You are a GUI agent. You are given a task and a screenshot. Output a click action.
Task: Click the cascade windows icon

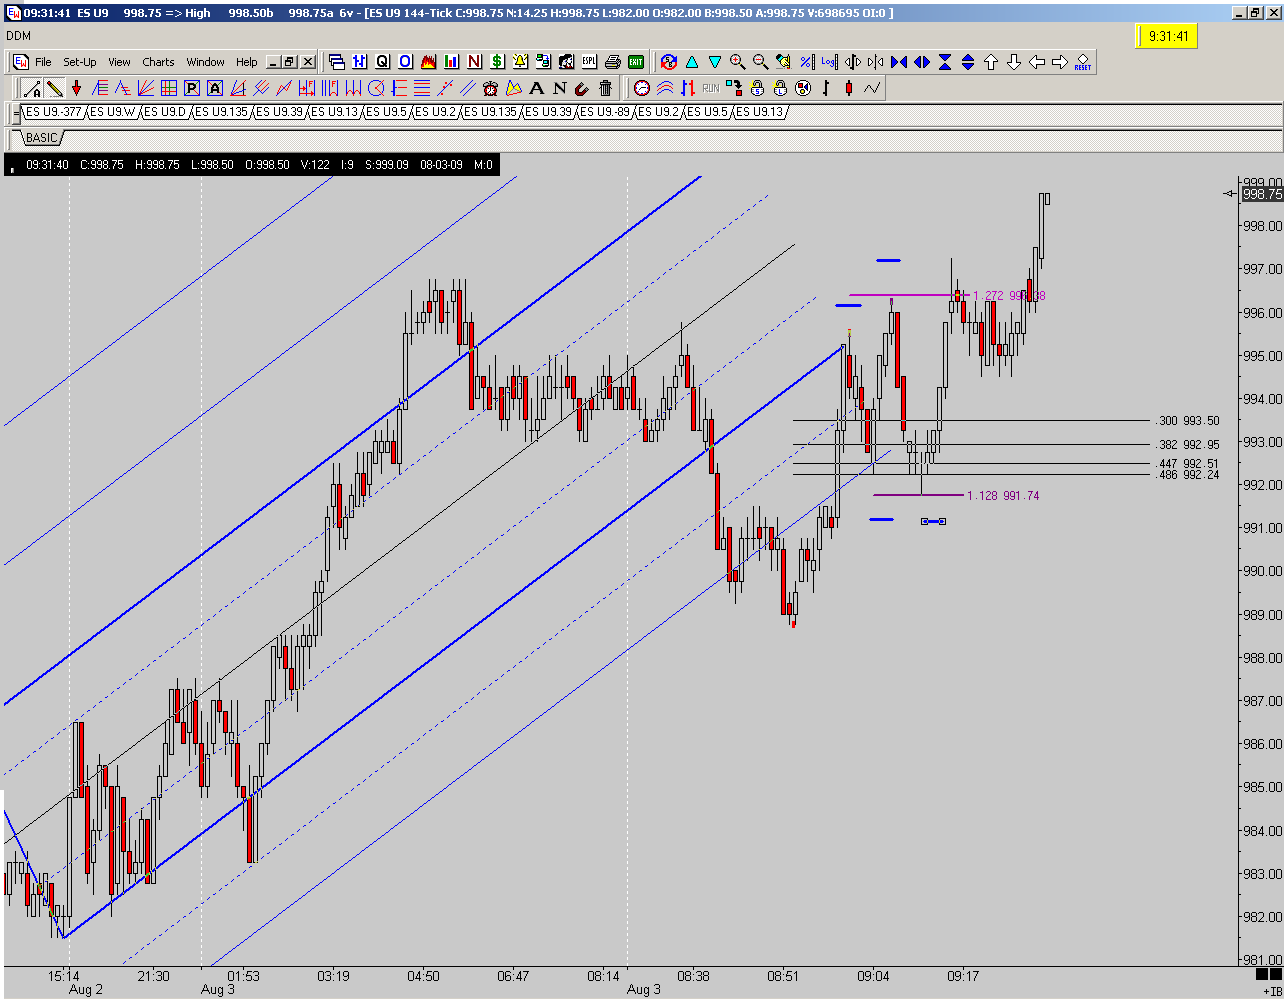click(x=337, y=62)
